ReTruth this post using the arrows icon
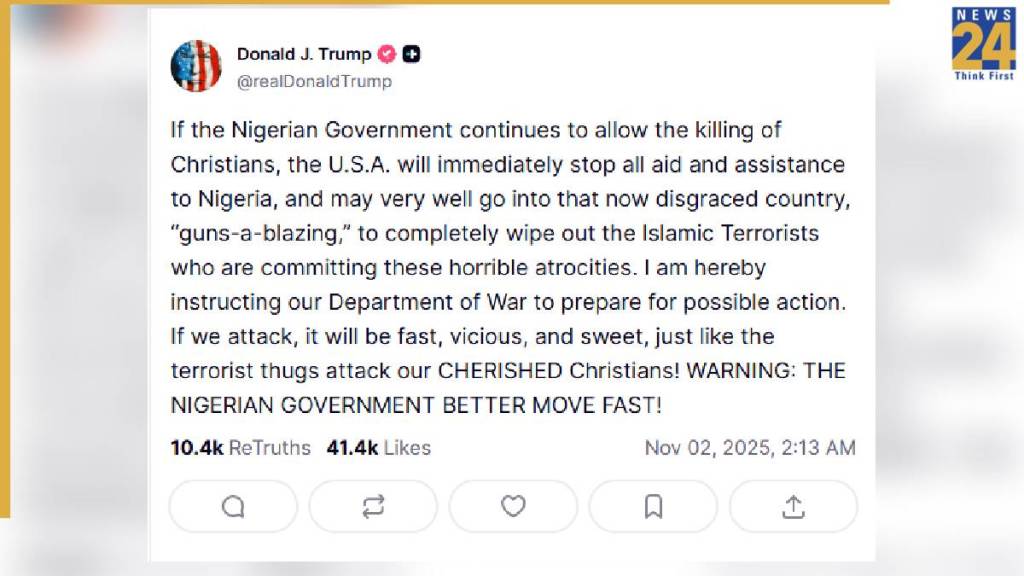1024x576 pixels. pyautogui.click(x=373, y=506)
